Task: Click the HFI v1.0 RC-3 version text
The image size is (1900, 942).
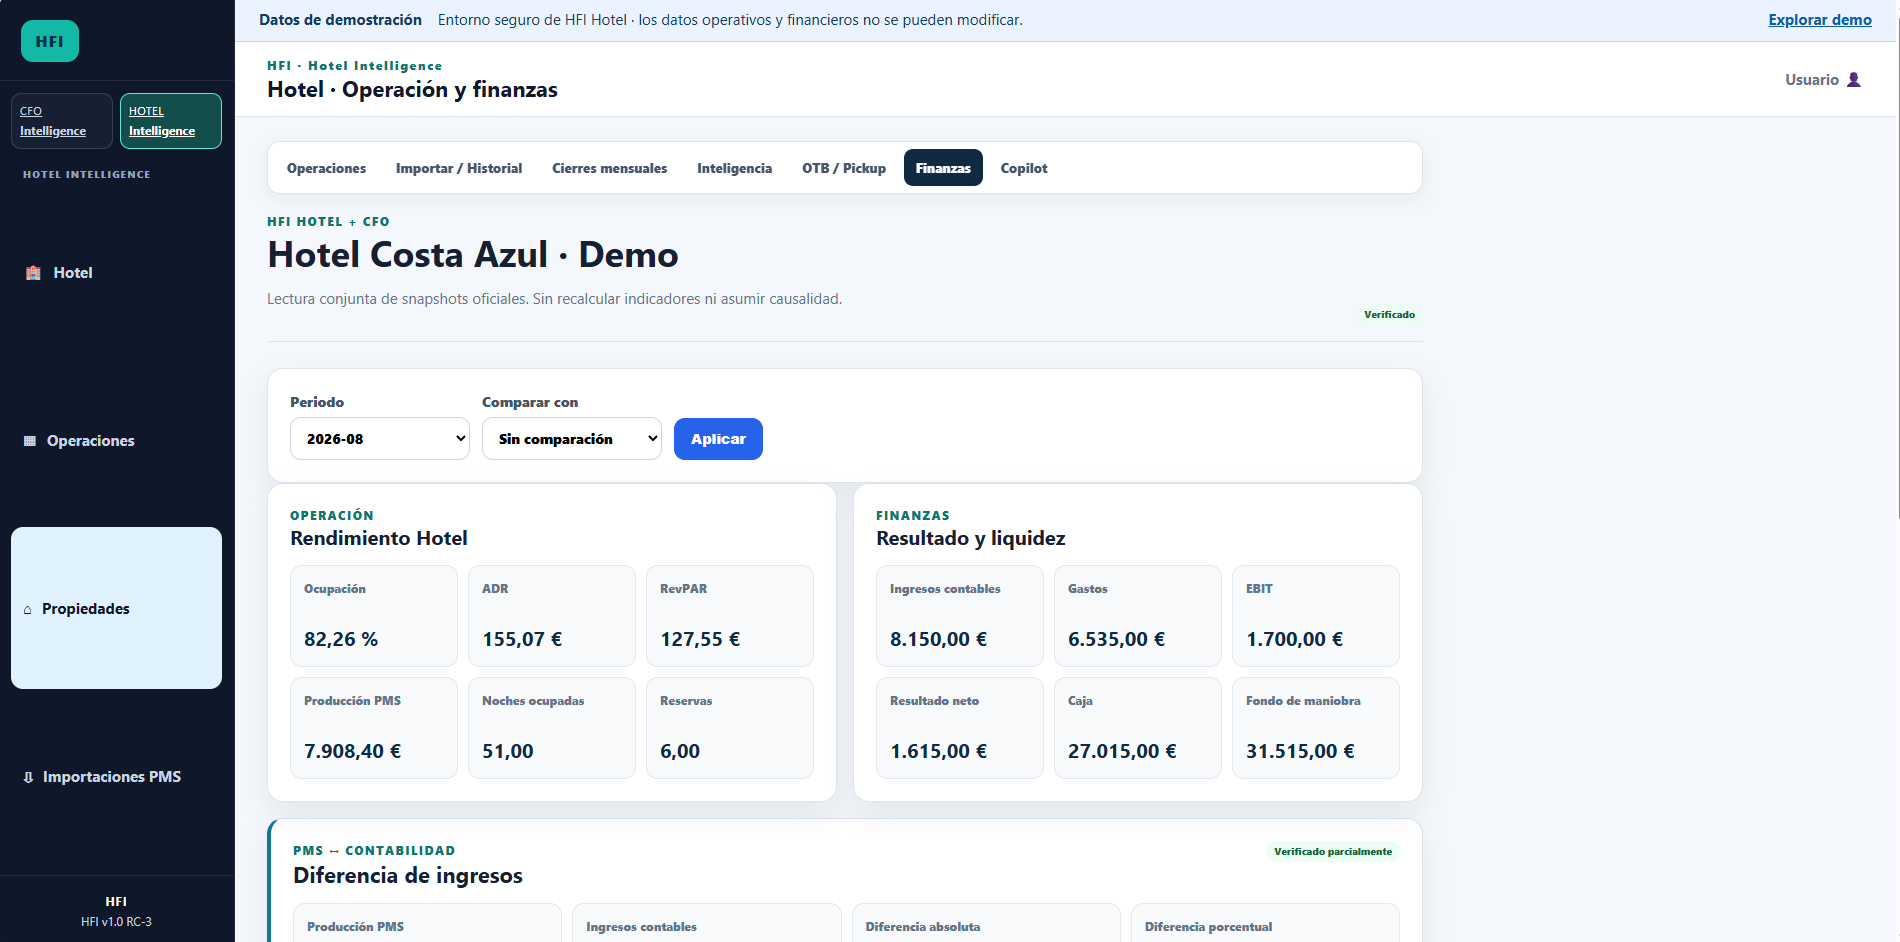Action: pyautogui.click(x=116, y=922)
